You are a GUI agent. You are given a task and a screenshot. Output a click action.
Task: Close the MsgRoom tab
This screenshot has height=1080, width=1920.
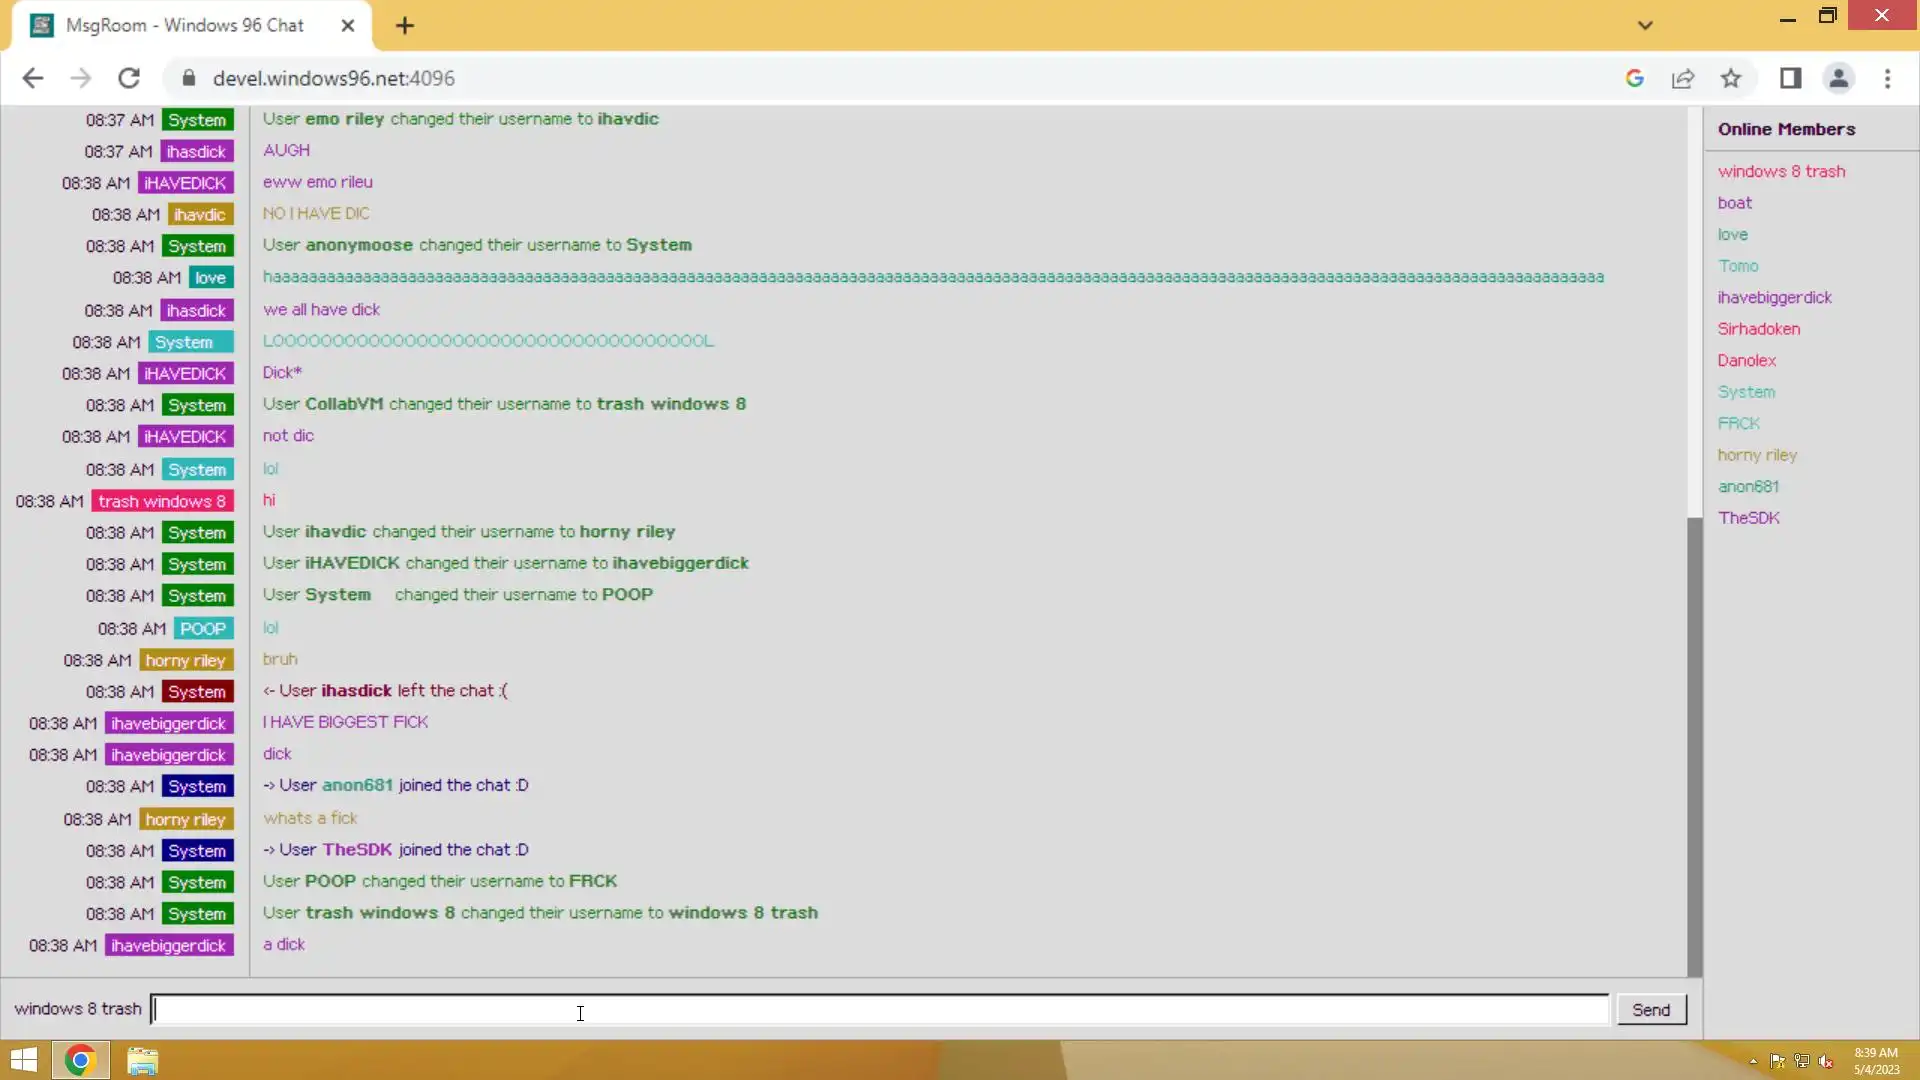coord(348,26)
